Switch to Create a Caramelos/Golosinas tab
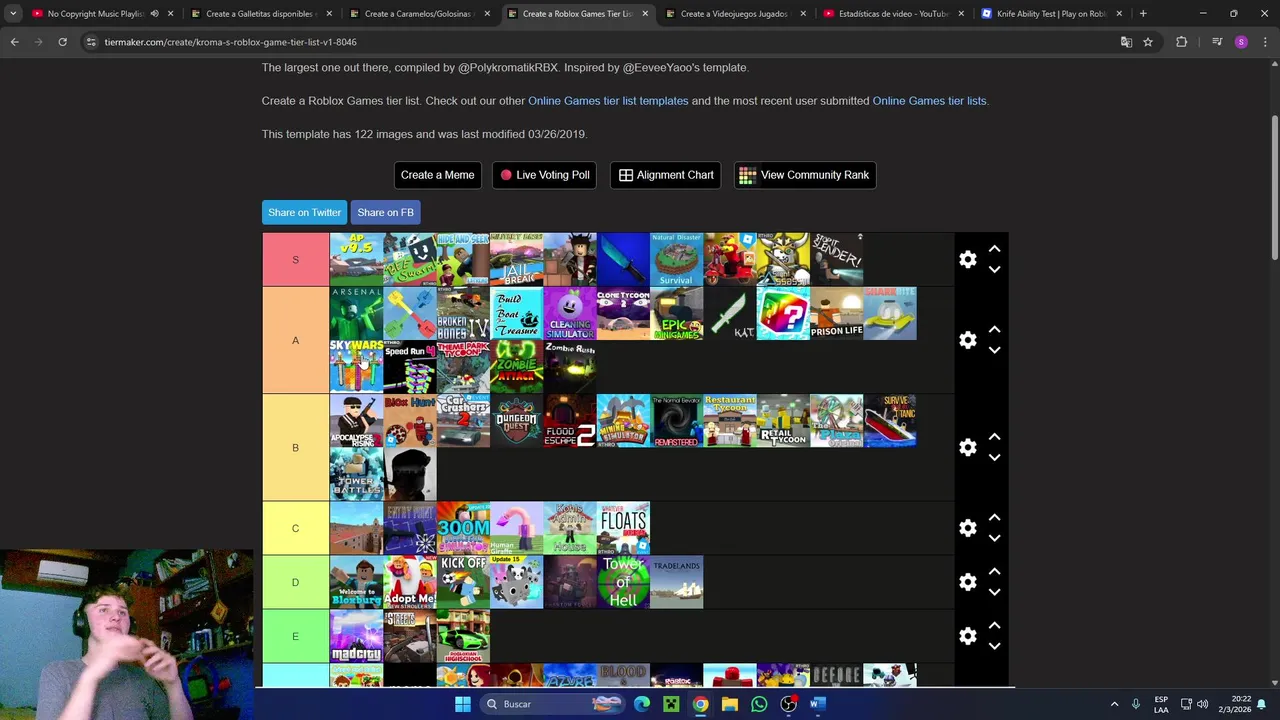The height and width of the screenshot is (720, 1280). click(419, 14)
